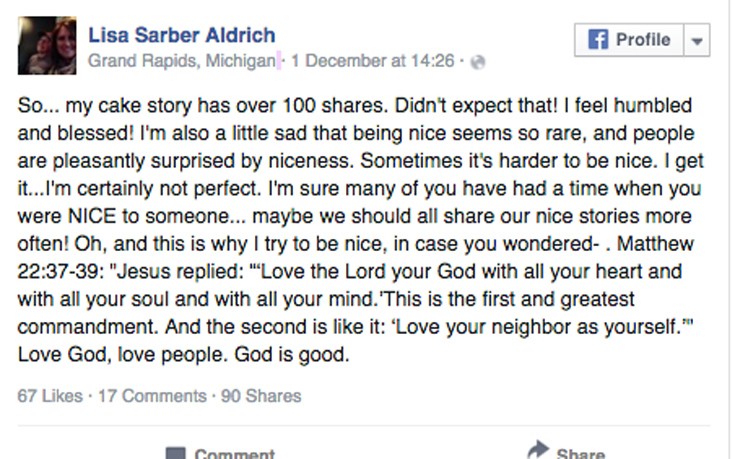The height and width of the screenshot is (459, 735).
Task: Click the globe public audience icon
Action: 478,62
